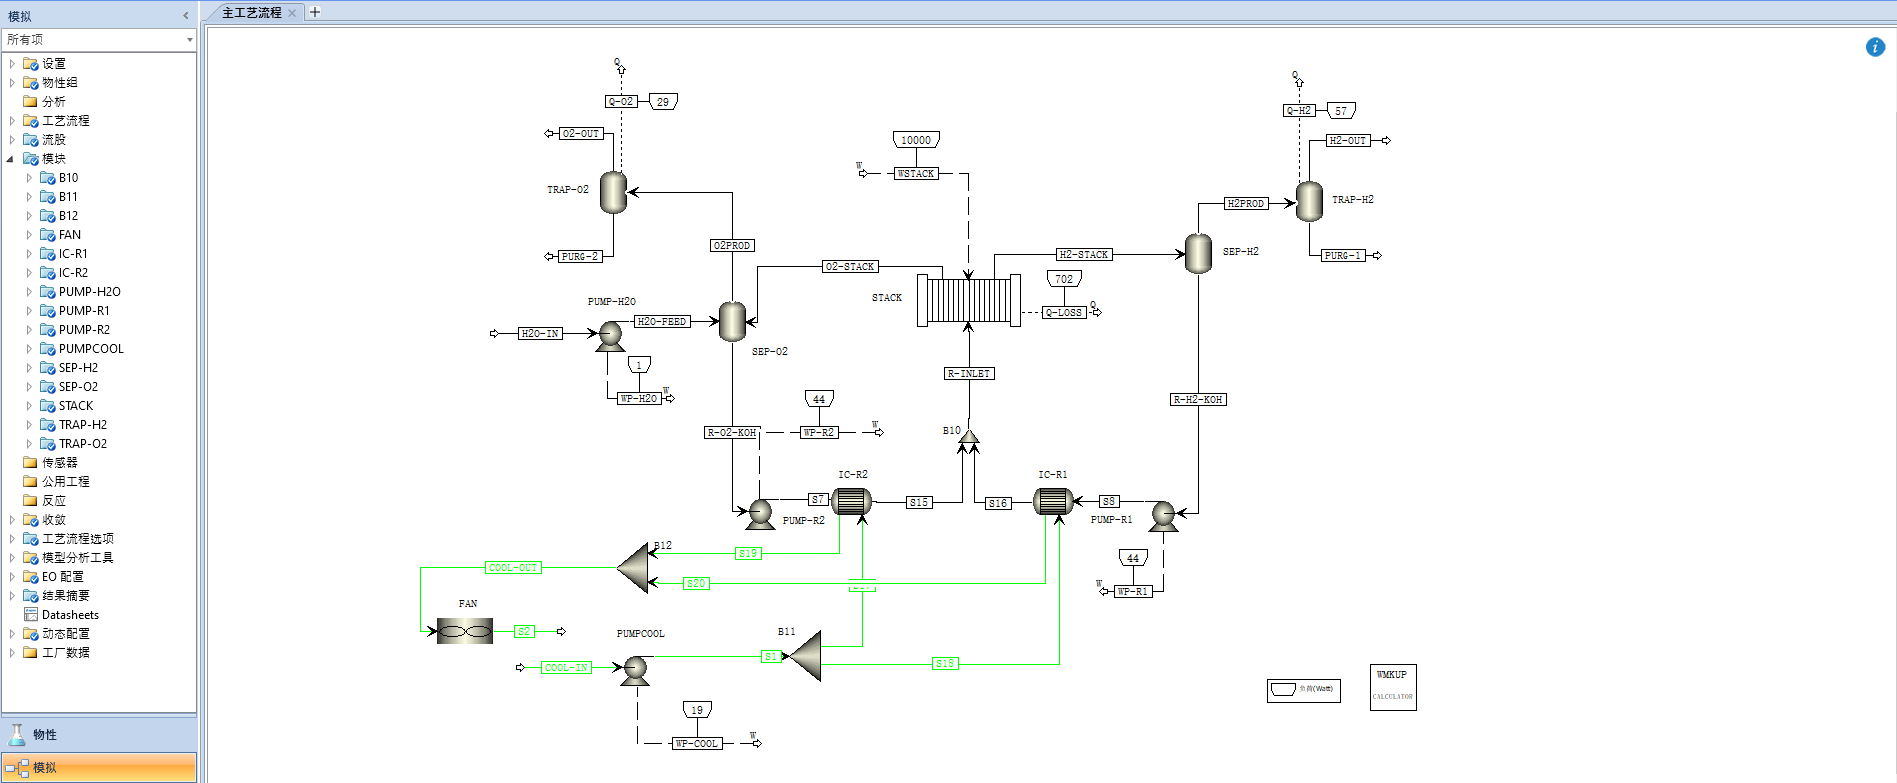Open the 物性 environment button
The image size is (1897, 783).
99,734
